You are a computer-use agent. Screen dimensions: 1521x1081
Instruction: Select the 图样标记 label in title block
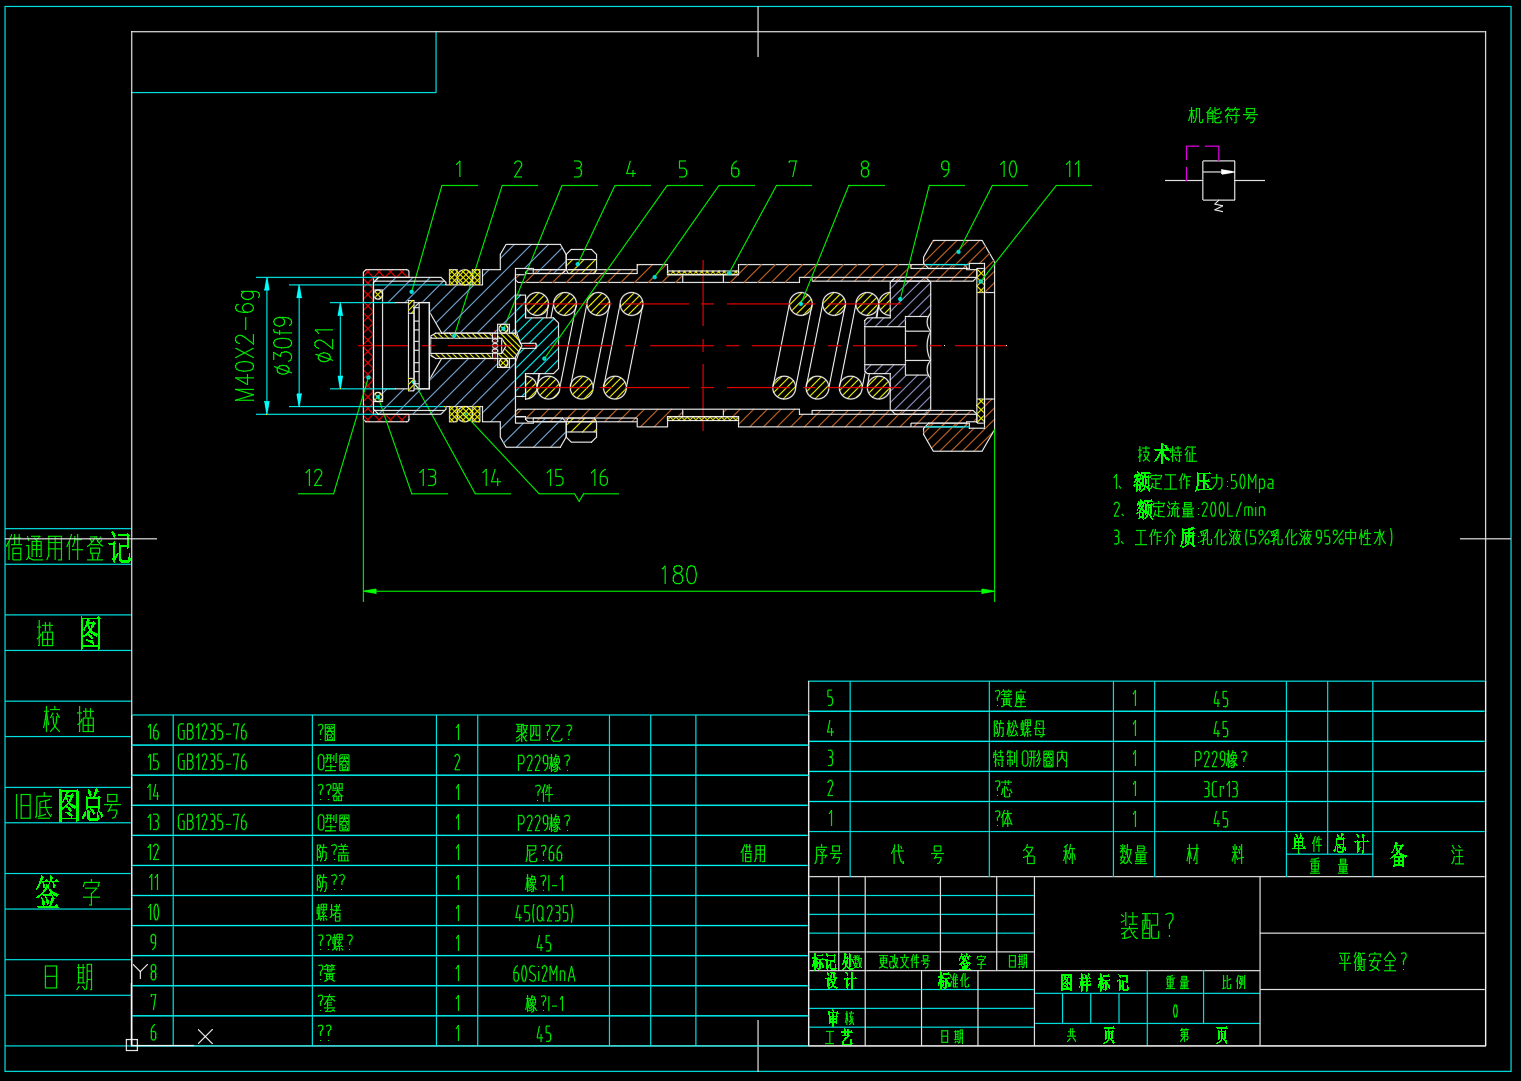tap(1095, 983)
